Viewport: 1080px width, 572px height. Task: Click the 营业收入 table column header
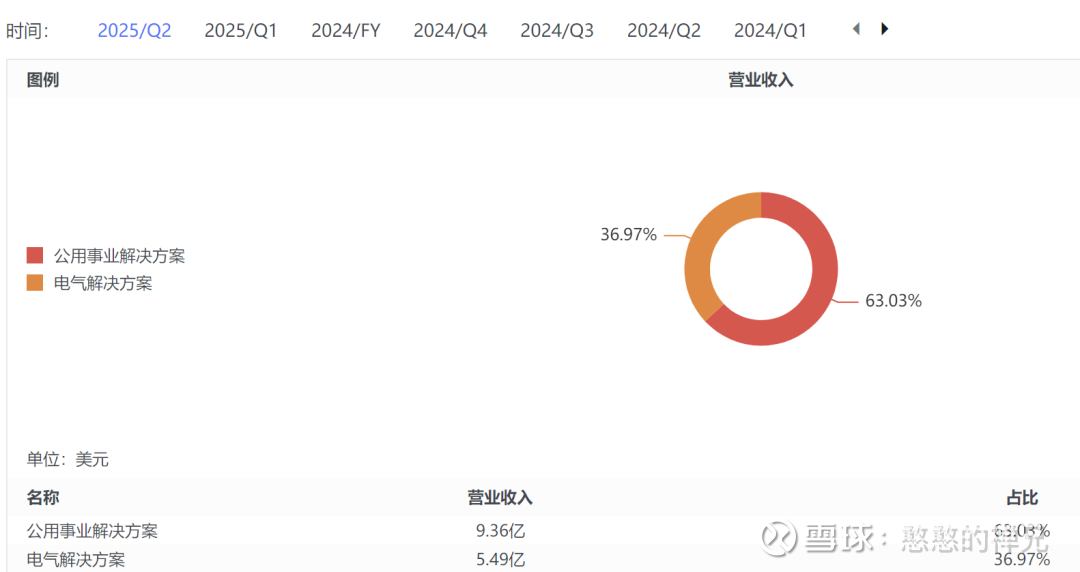pos(500,497)
